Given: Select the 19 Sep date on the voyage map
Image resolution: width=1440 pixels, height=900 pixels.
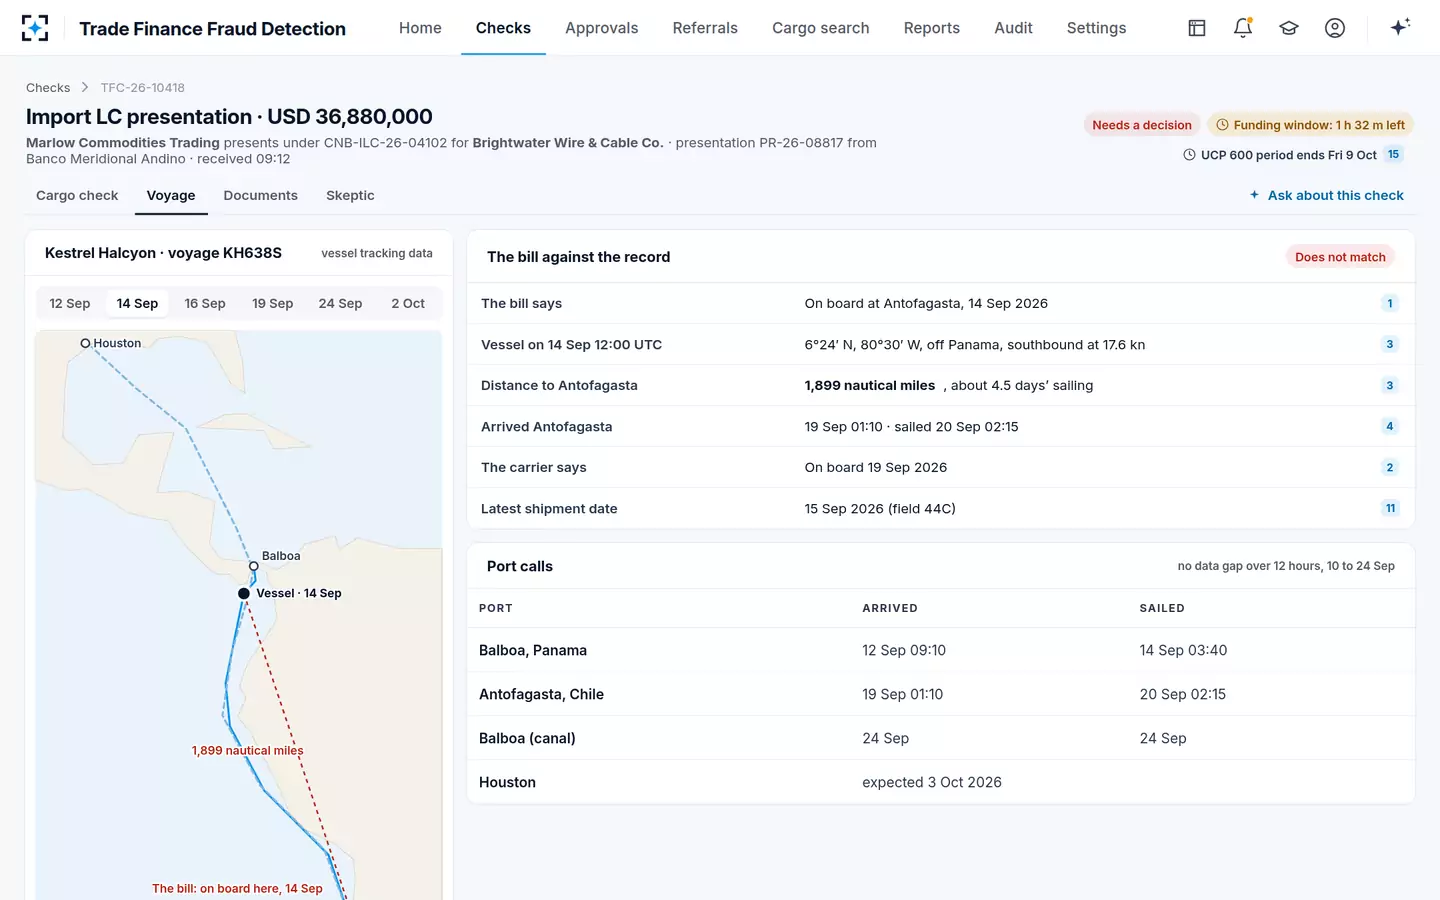Looking at the screenshot, I should pyautogui.click(x=272, y=303).
